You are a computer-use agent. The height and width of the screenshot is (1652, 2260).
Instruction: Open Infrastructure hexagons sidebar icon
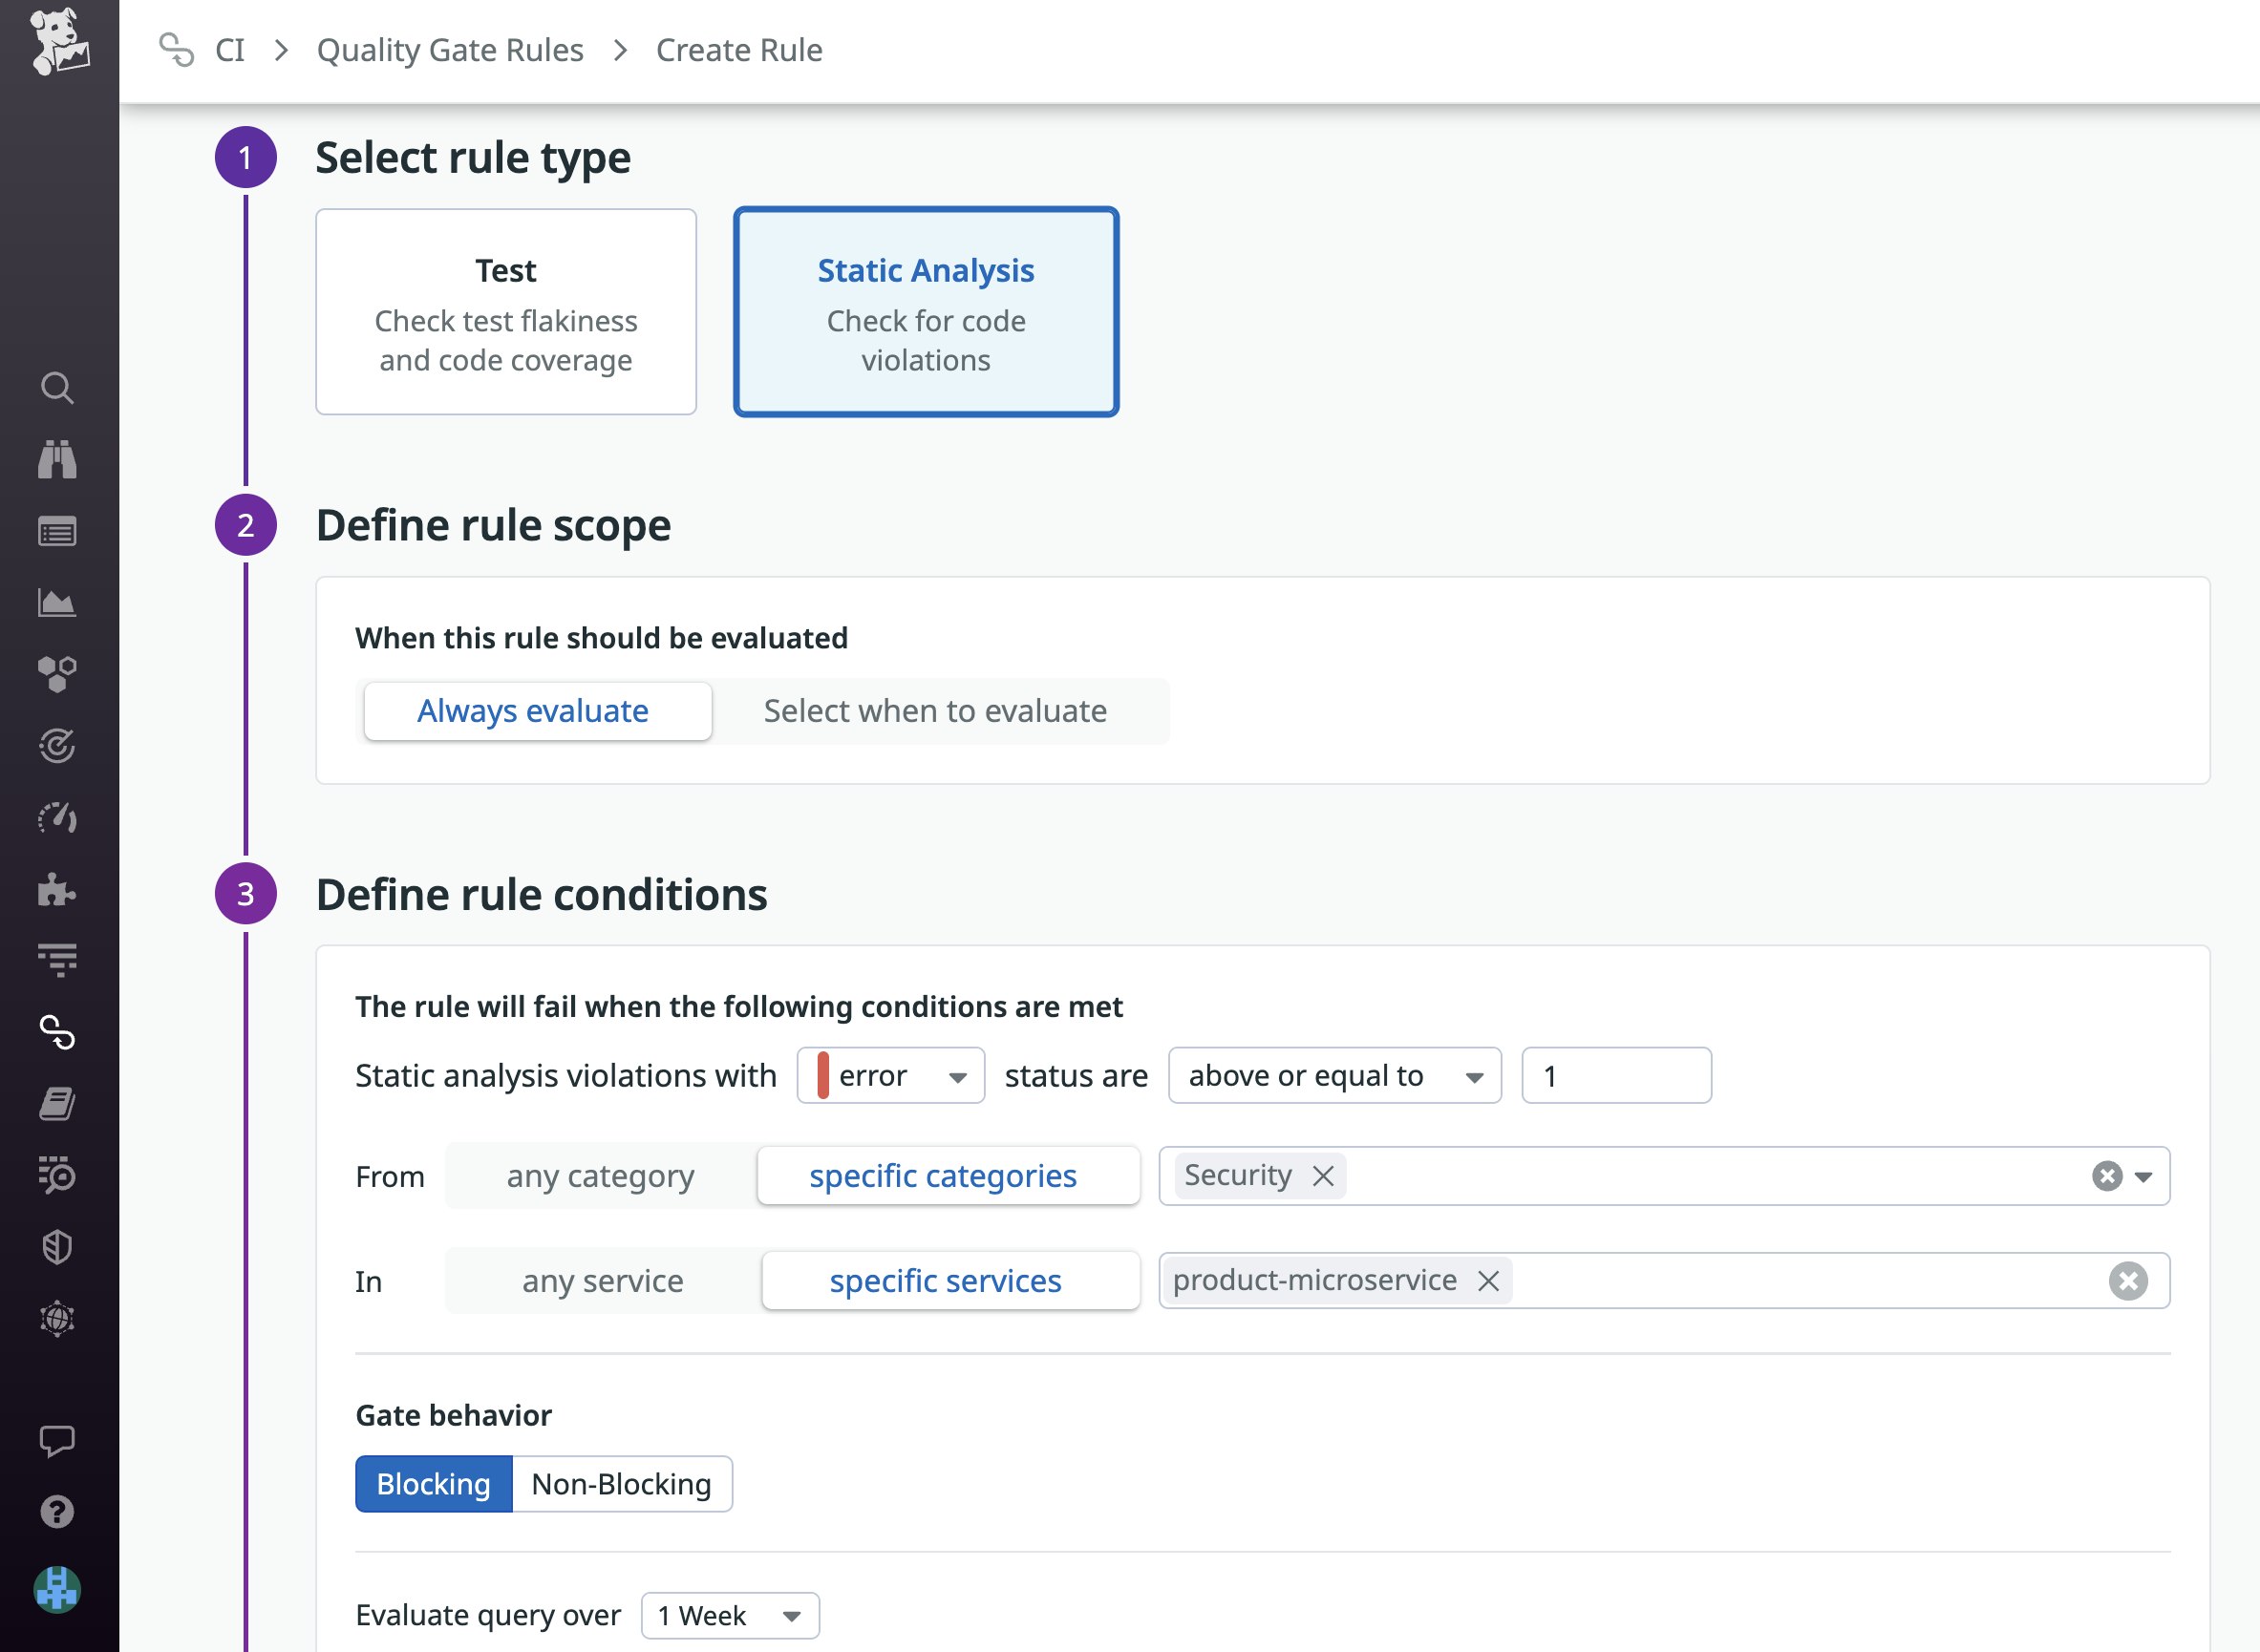pos(58,675)
